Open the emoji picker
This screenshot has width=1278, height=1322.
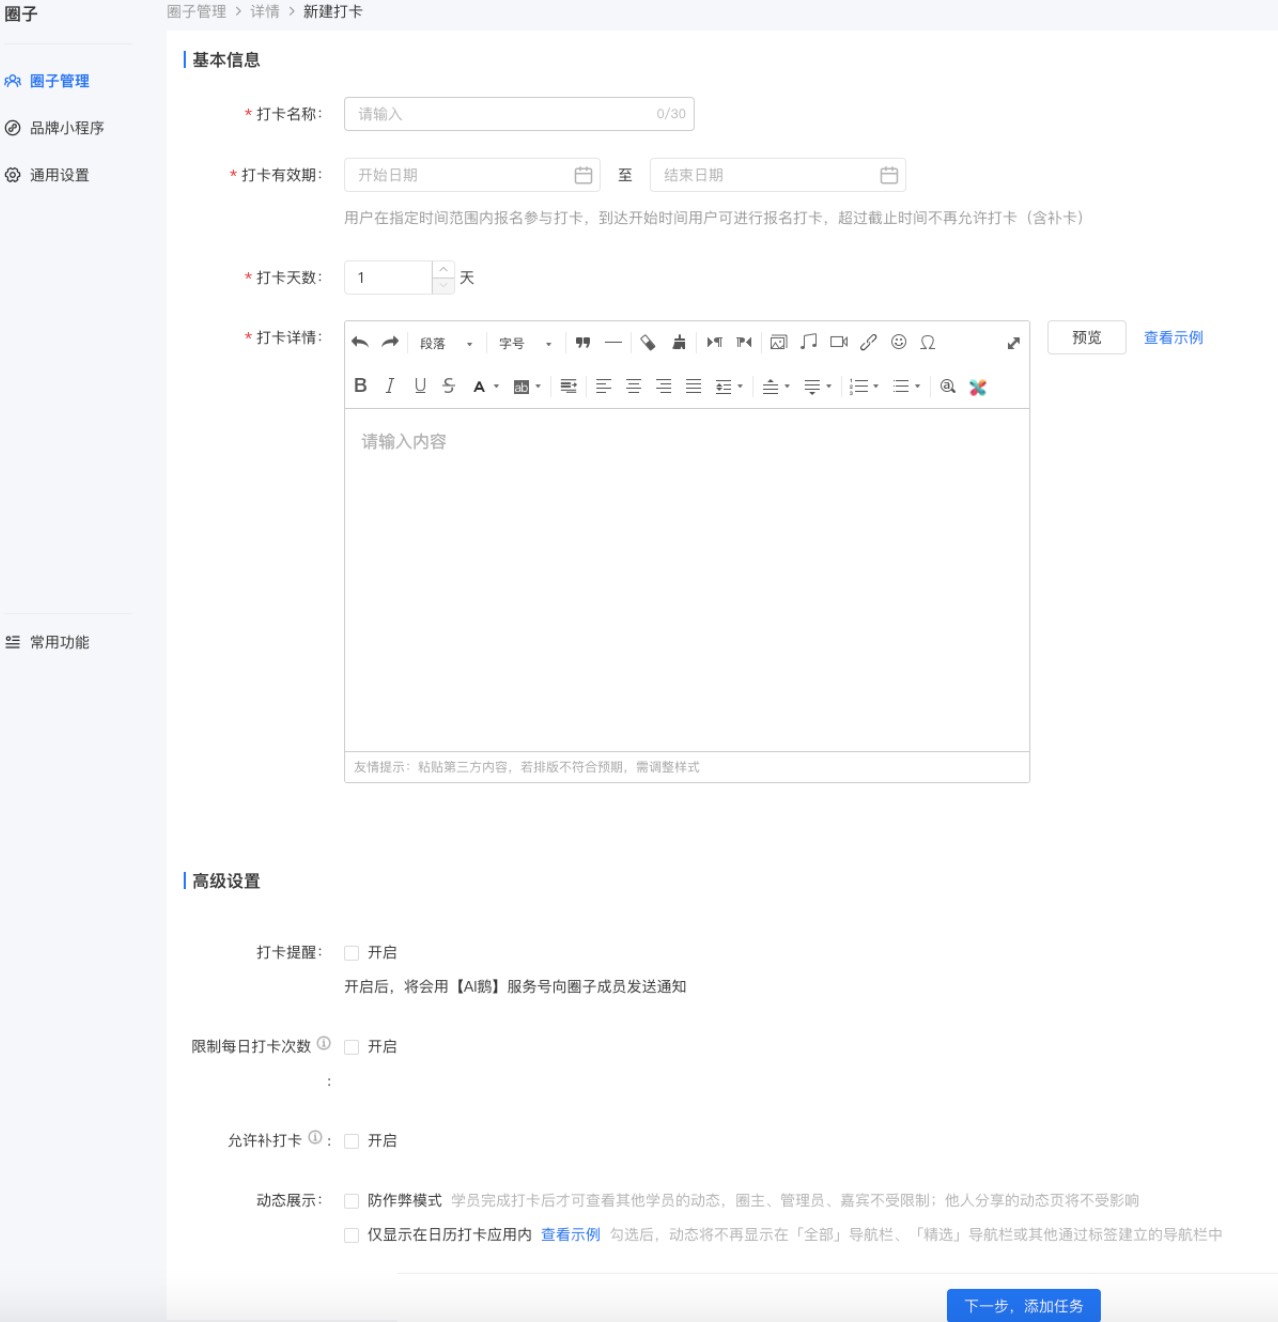point(899,342)
